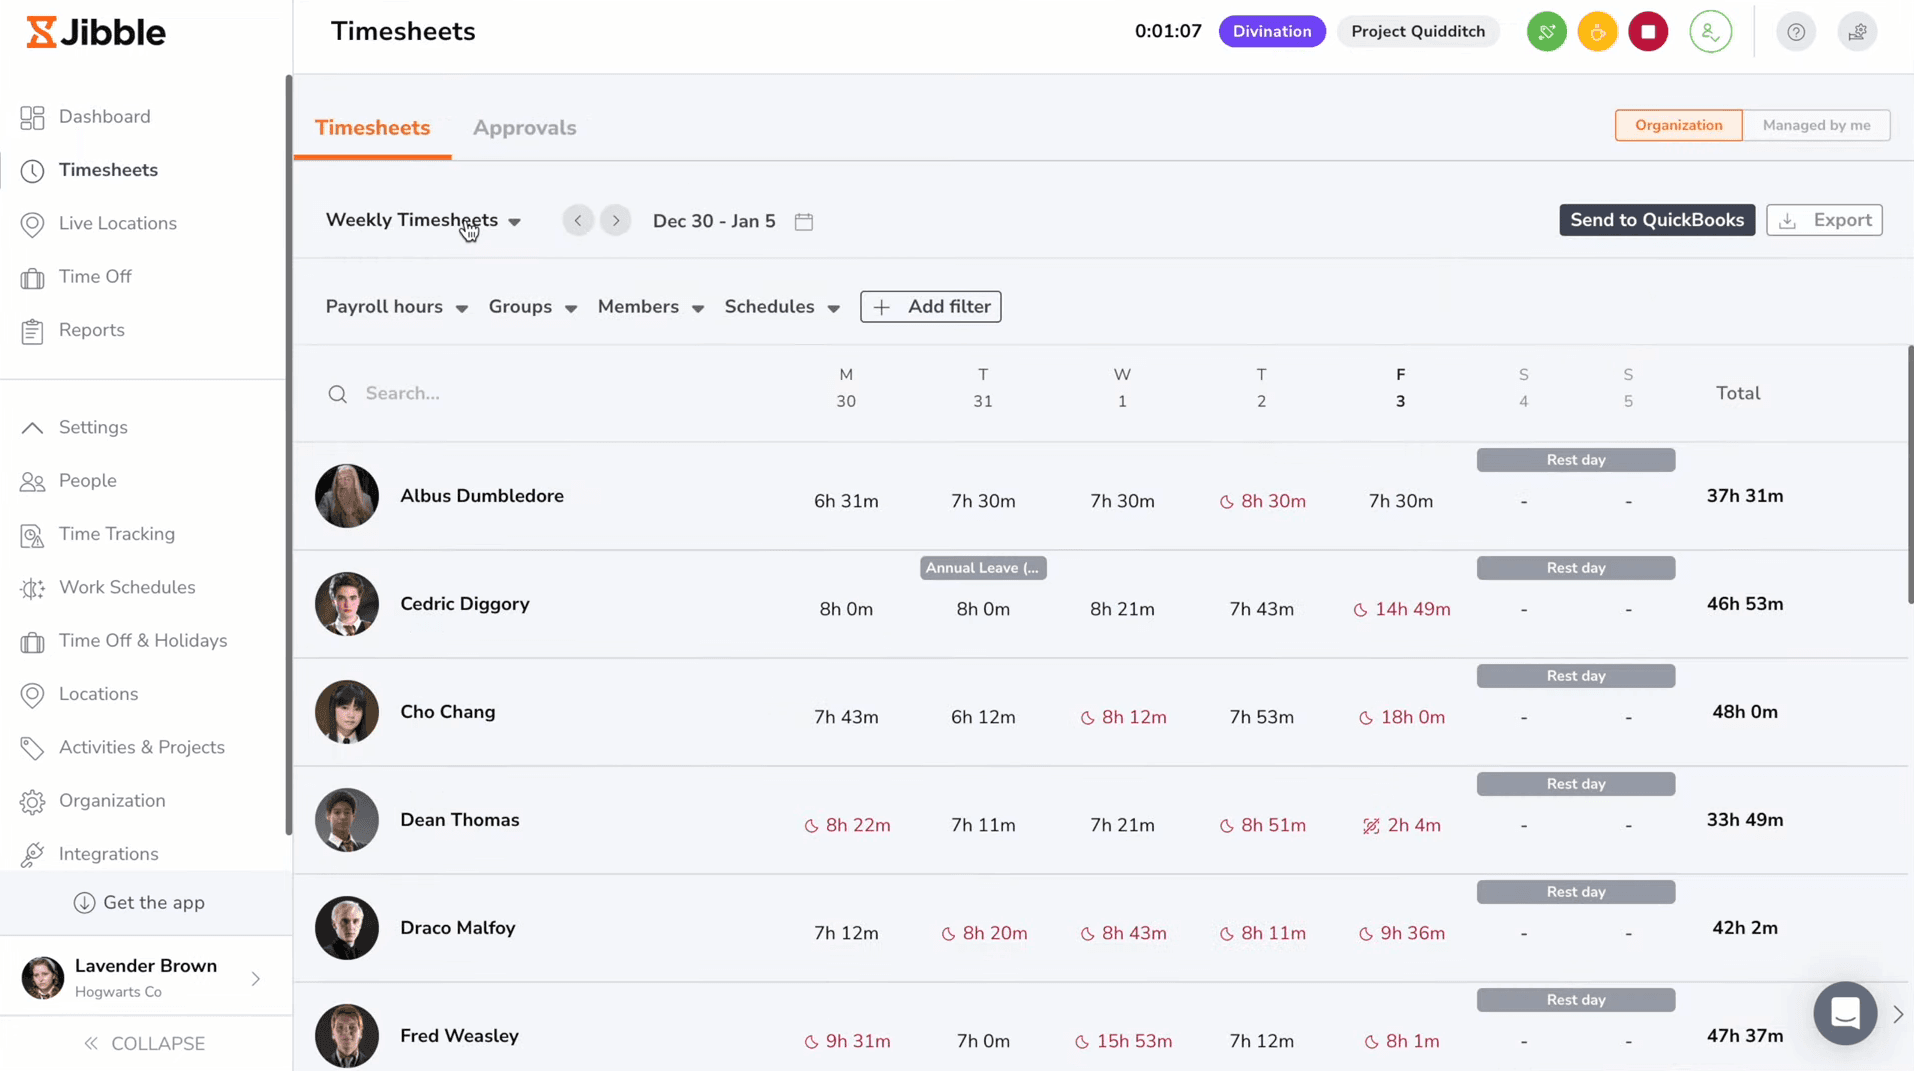The width and height of the screenshot is (1914, 1071).
Task: Click Albus Dumbledore's Rest day badge
Action: point(1575,460)
